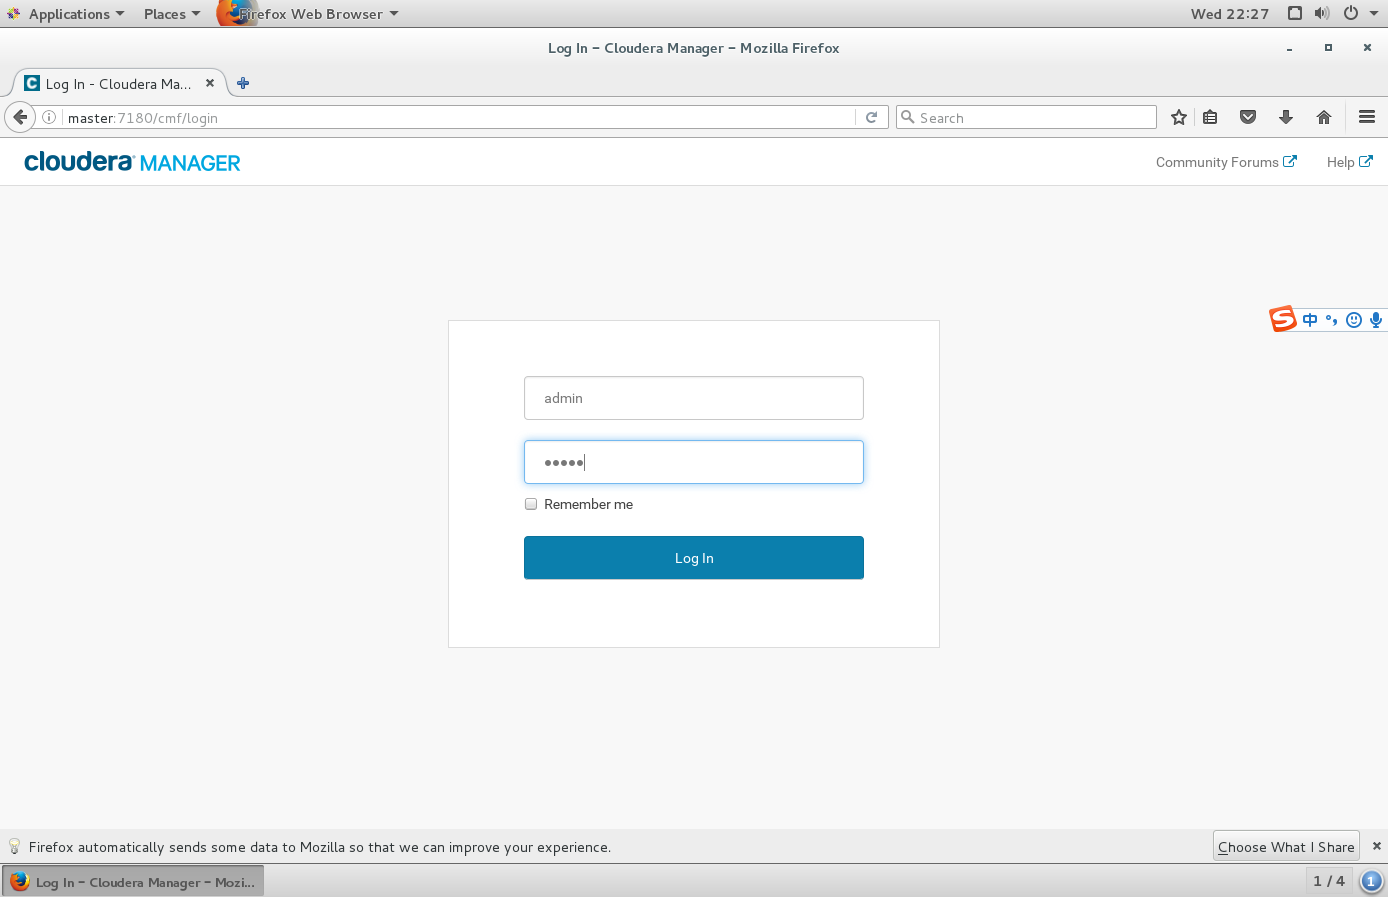Open Community Forums link

(x=1226, y=162)
